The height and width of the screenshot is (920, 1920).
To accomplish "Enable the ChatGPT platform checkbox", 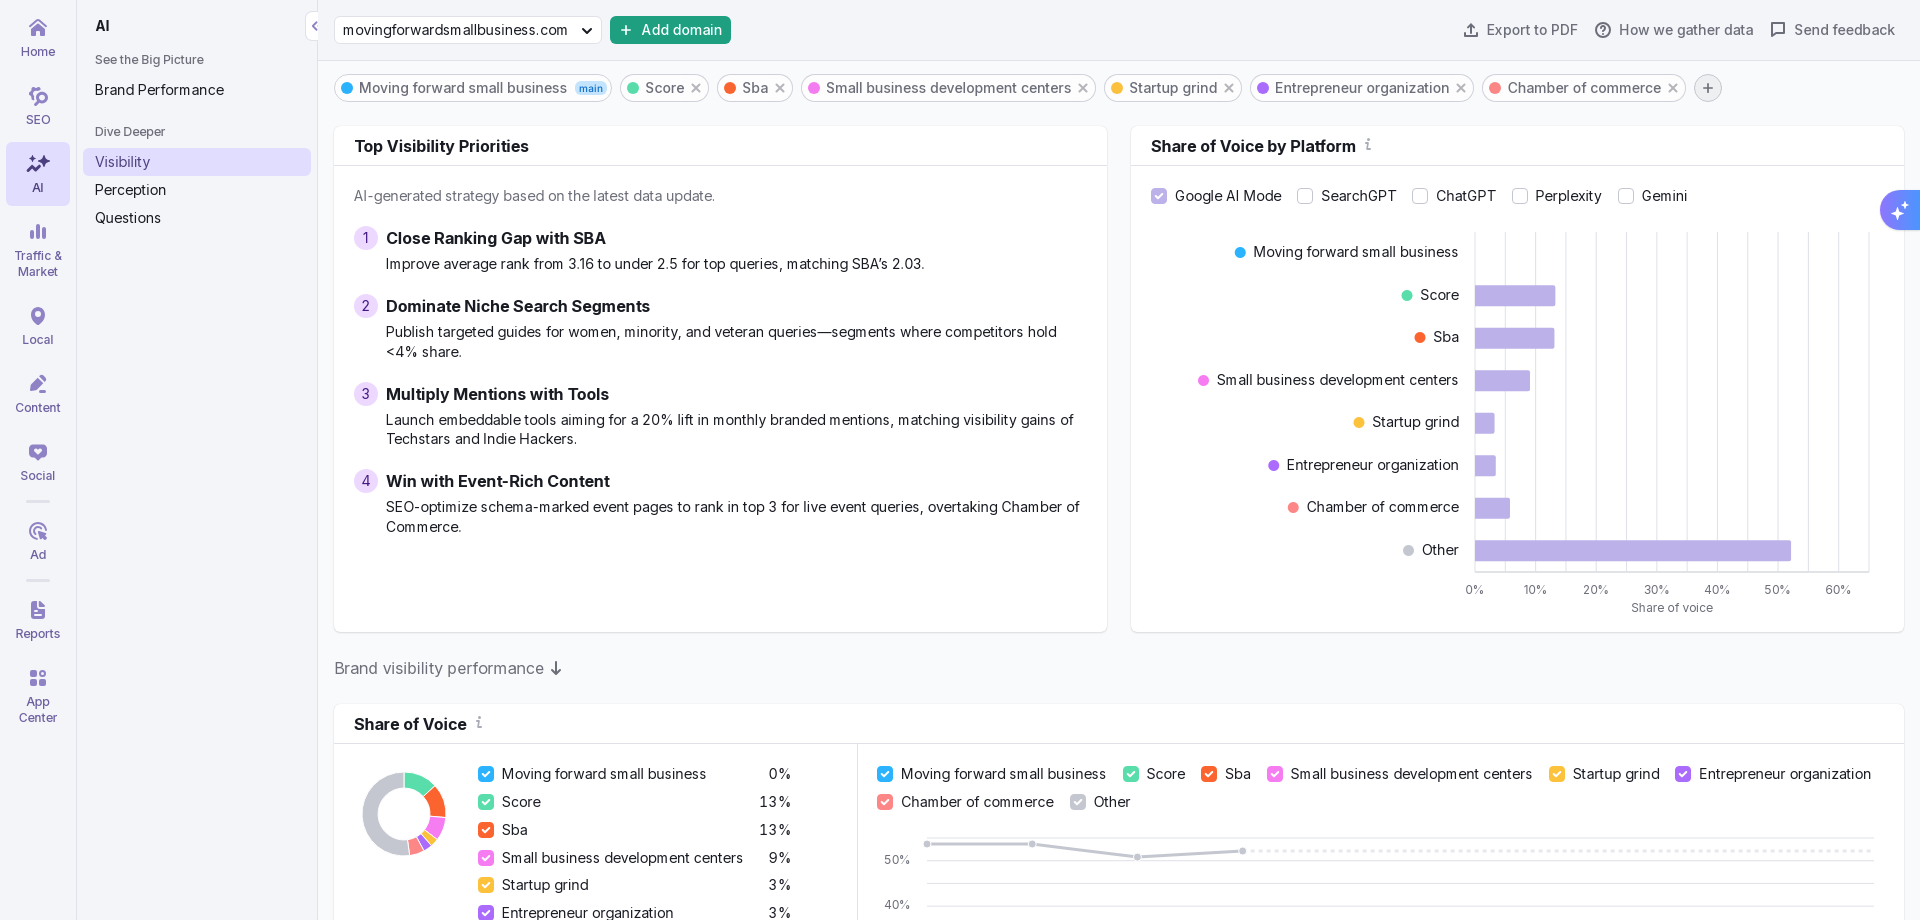I will coord(1420,196).
